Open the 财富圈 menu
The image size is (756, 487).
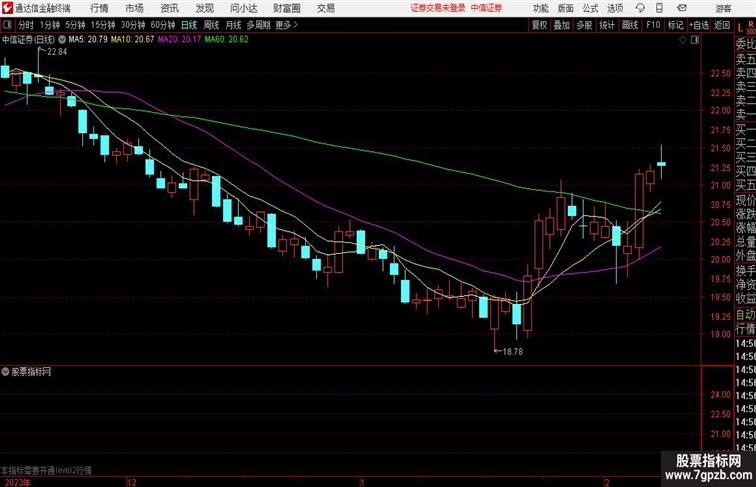coord(286,8)
